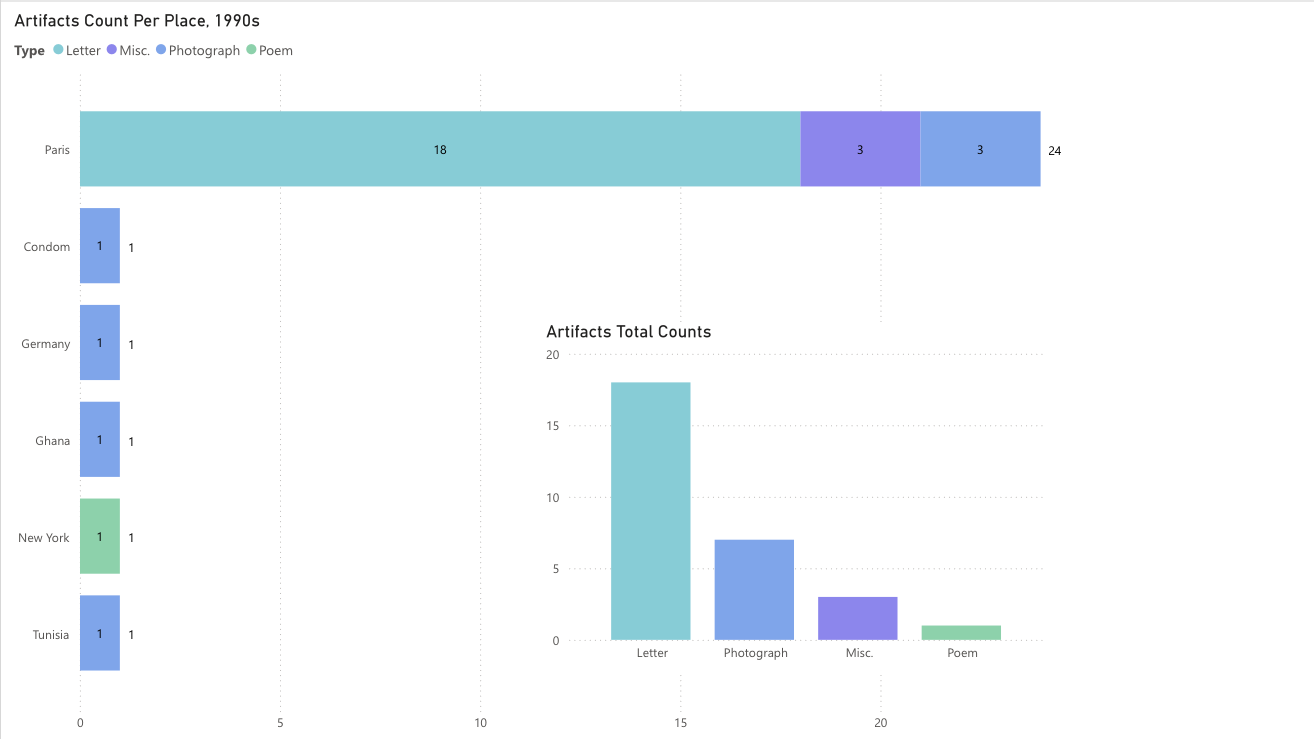Viewport: 1314px width, 739px height.
Task: Click the Paris Photograph segment
Action: pos(980,149)
